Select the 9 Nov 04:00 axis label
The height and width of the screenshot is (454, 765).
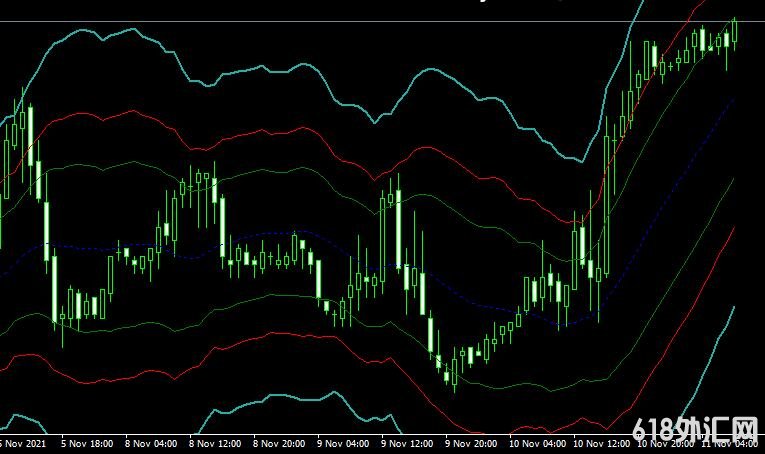click(x=345, y=443)
